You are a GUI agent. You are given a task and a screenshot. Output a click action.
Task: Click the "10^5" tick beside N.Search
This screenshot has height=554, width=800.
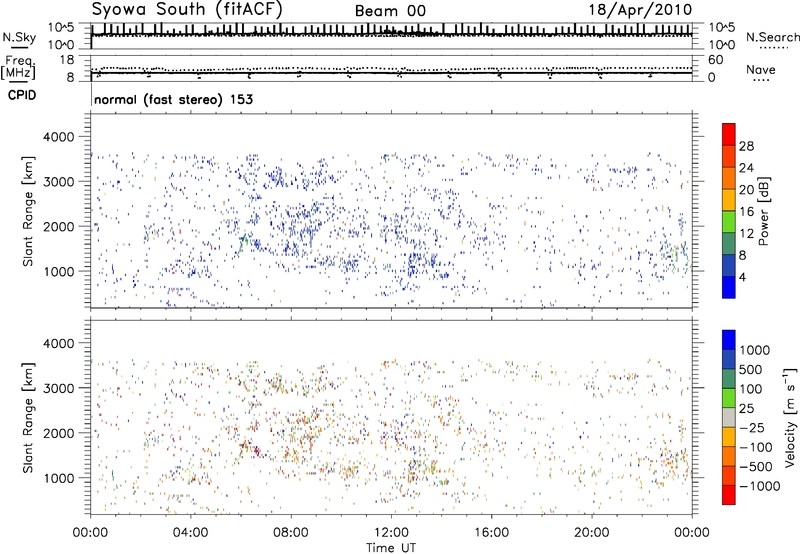click(x=722, y=27)
